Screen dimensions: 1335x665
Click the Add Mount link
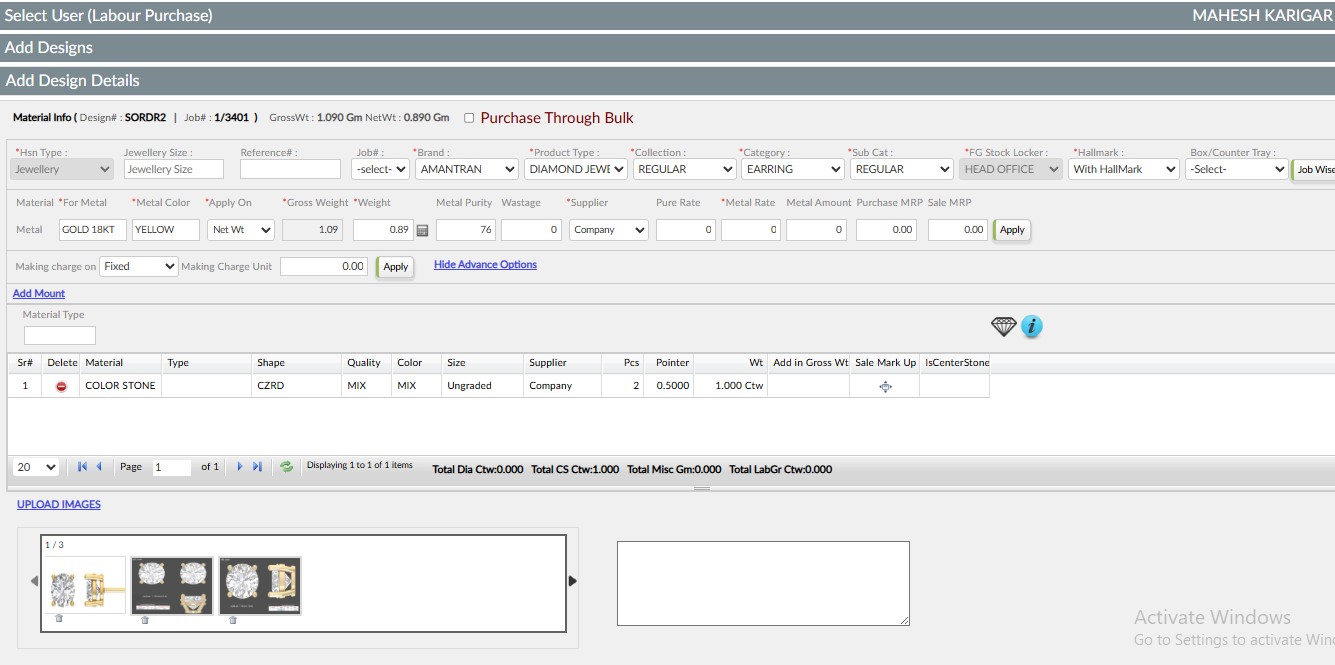pyautogui.click(x=39, y=294)
